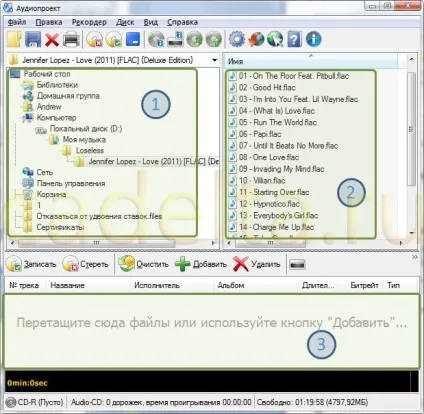Show drive information via drive info icon

(175, 40)
